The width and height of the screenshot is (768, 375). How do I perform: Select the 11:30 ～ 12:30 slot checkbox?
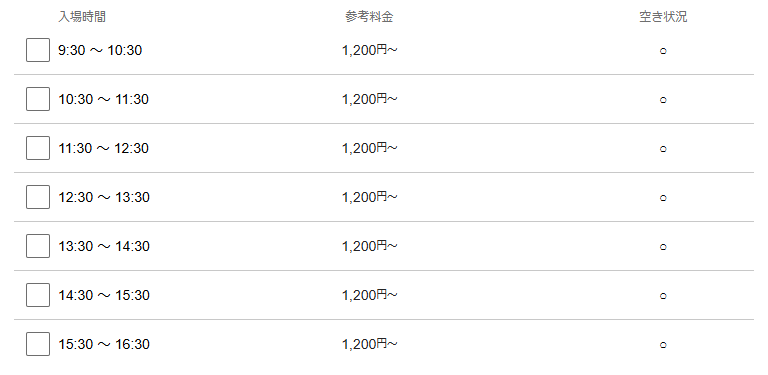(x=38, y=148)
